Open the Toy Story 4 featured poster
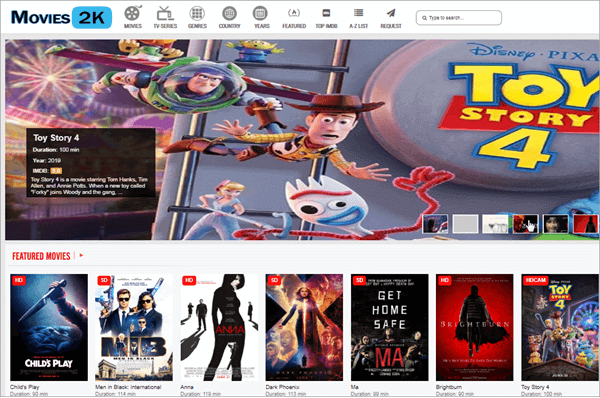600x398 pixels. [x=560, y=327]
